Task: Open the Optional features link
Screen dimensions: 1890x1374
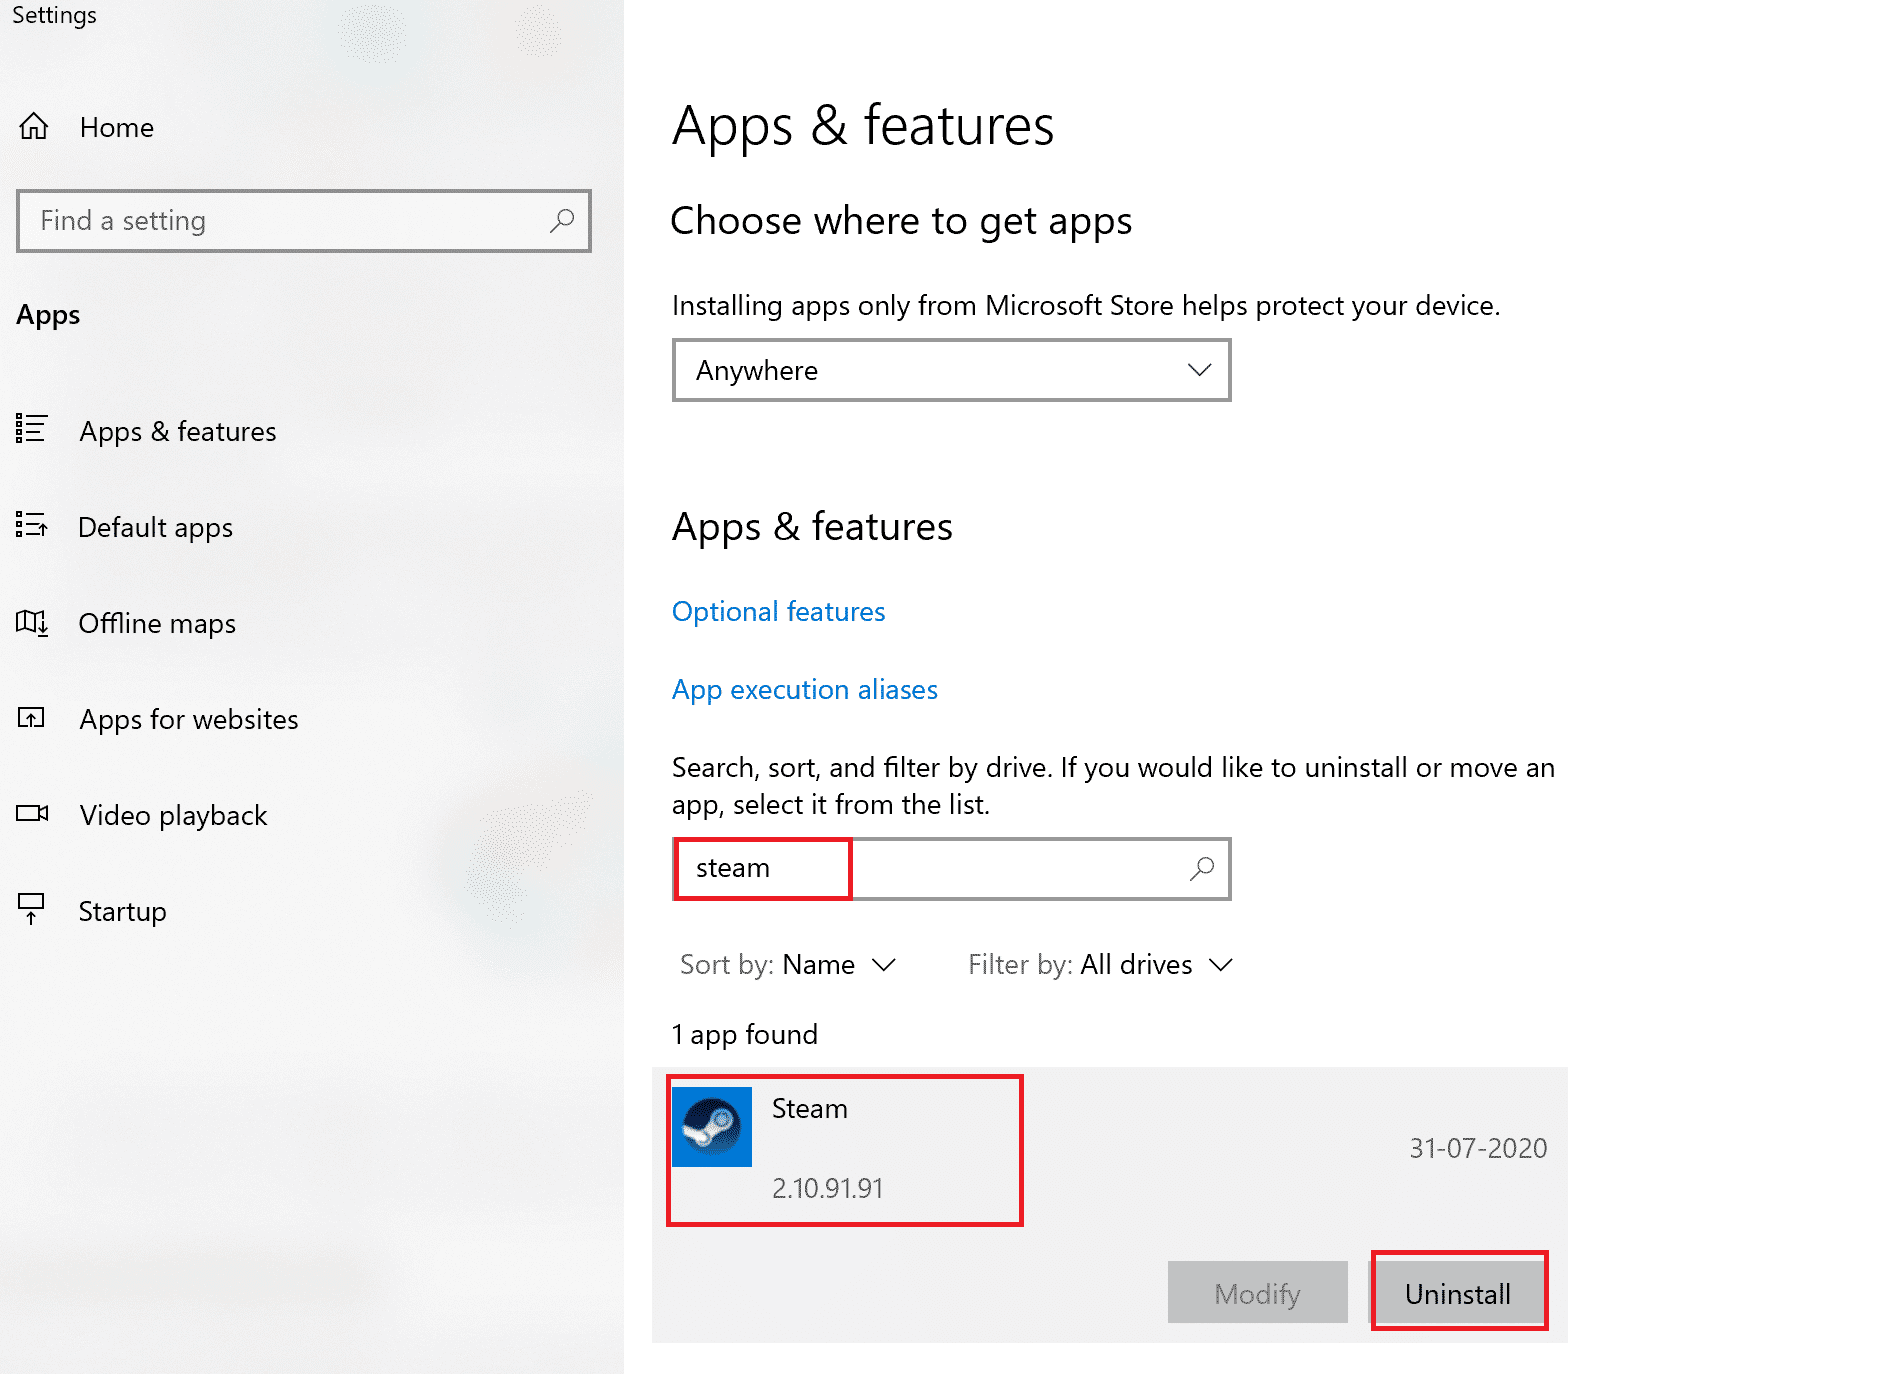Action: tap(778, 611)
